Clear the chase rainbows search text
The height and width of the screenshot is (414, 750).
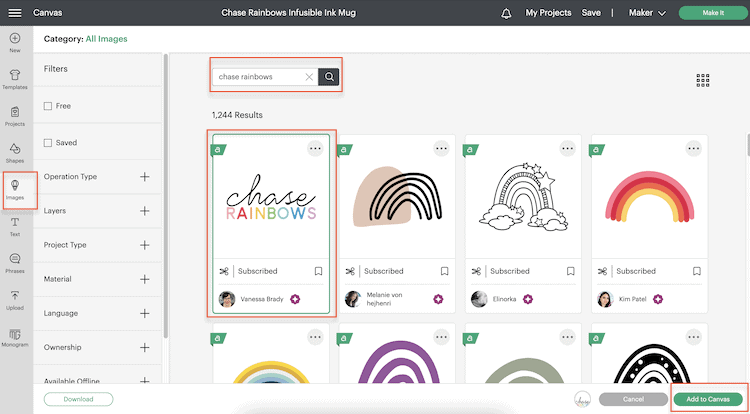coord(309,76)
